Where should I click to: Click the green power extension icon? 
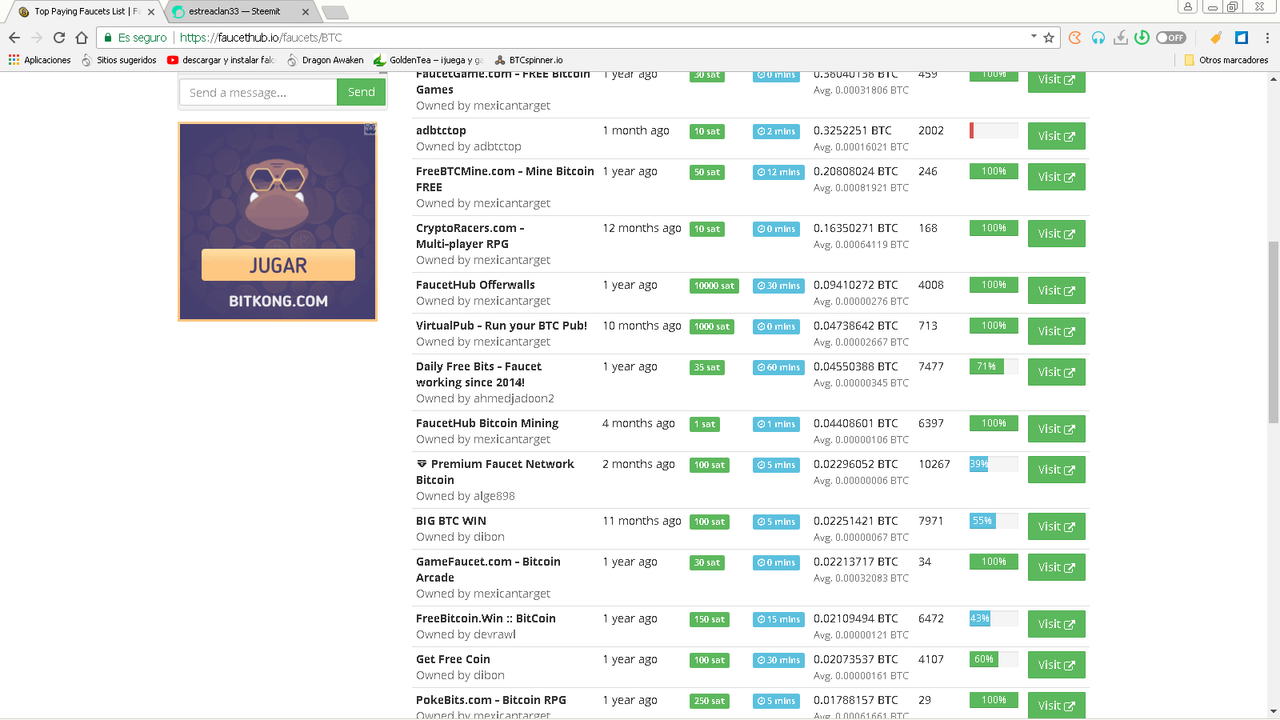tap(1142, 38)
